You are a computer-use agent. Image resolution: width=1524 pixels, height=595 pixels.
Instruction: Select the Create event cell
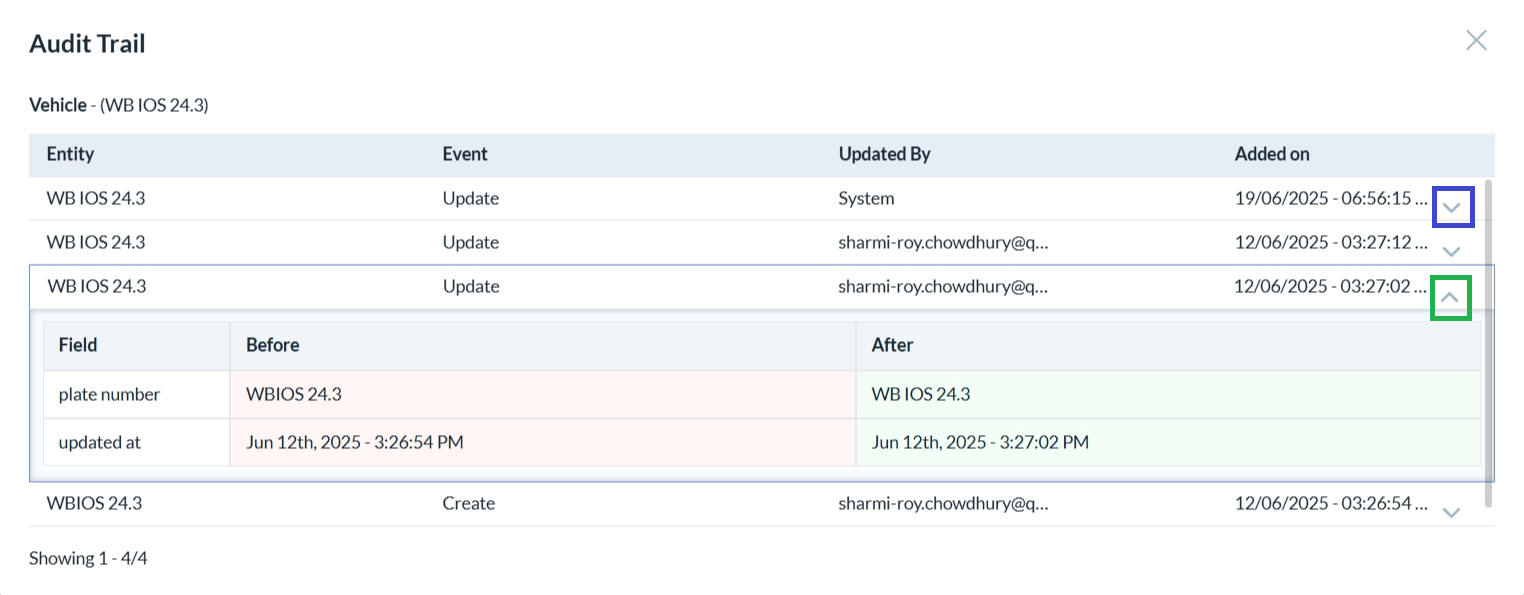[469, 503]
